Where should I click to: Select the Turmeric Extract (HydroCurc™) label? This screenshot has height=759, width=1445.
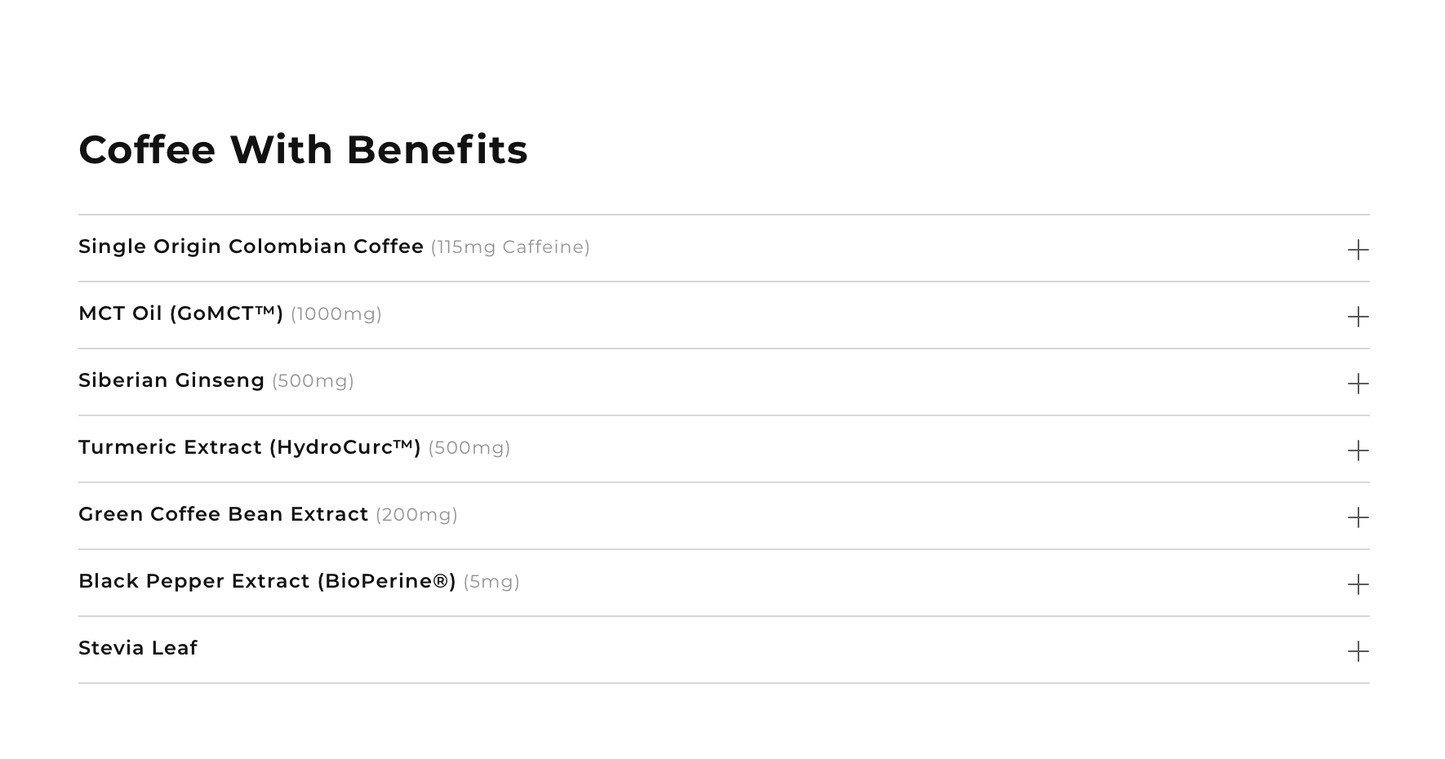coord(249,448)
